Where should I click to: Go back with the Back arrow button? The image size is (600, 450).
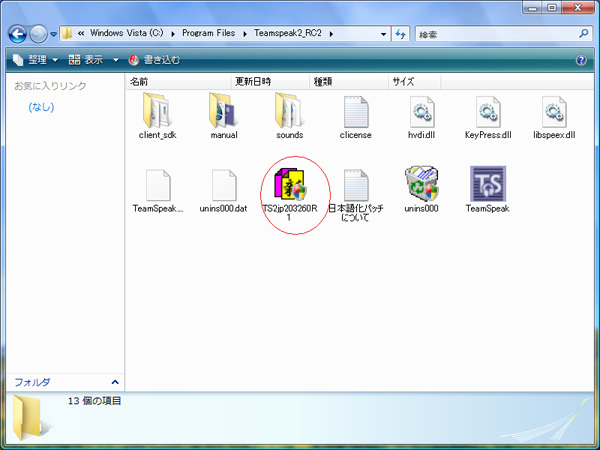(x=18, y=34)
